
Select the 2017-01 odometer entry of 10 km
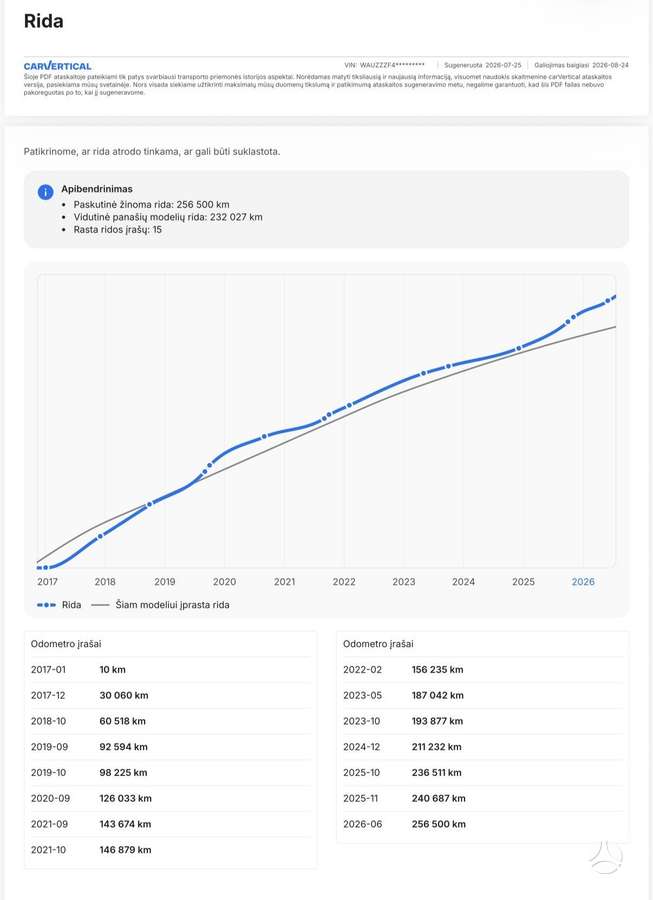tap(170, 670)
